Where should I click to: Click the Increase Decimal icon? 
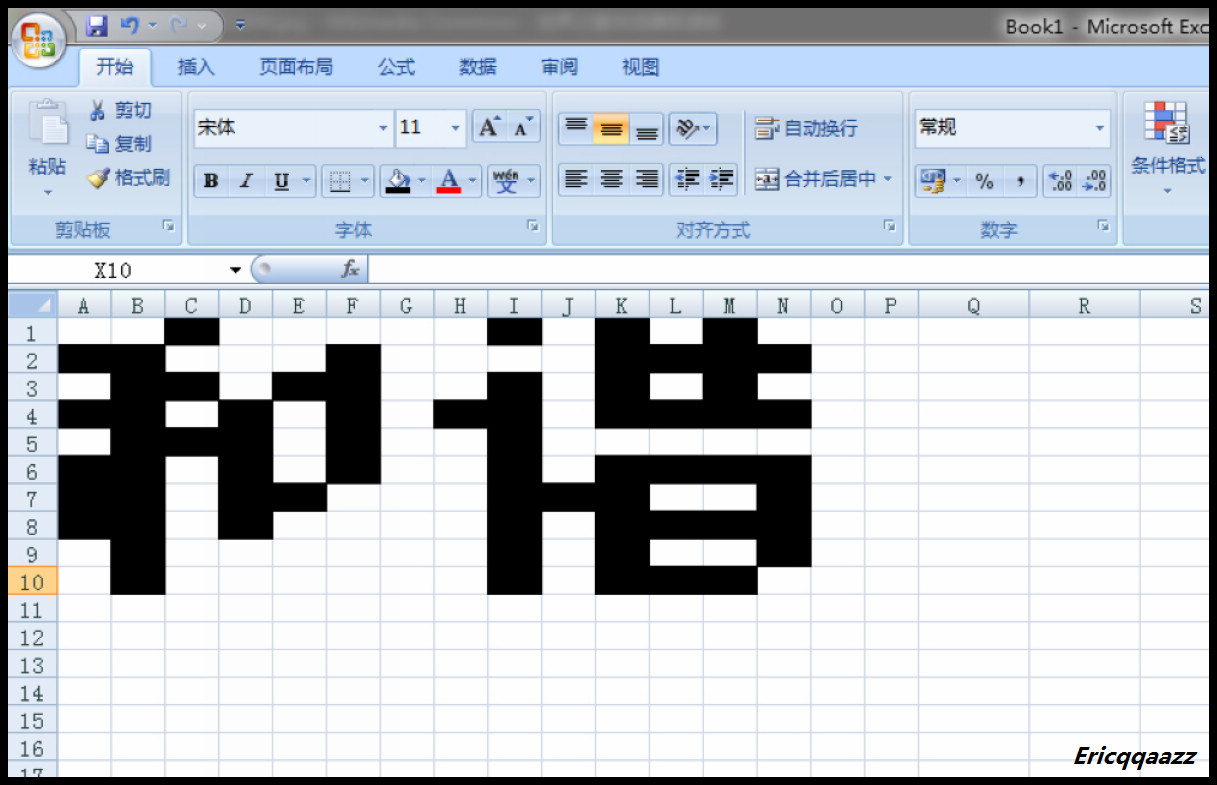1061,181
